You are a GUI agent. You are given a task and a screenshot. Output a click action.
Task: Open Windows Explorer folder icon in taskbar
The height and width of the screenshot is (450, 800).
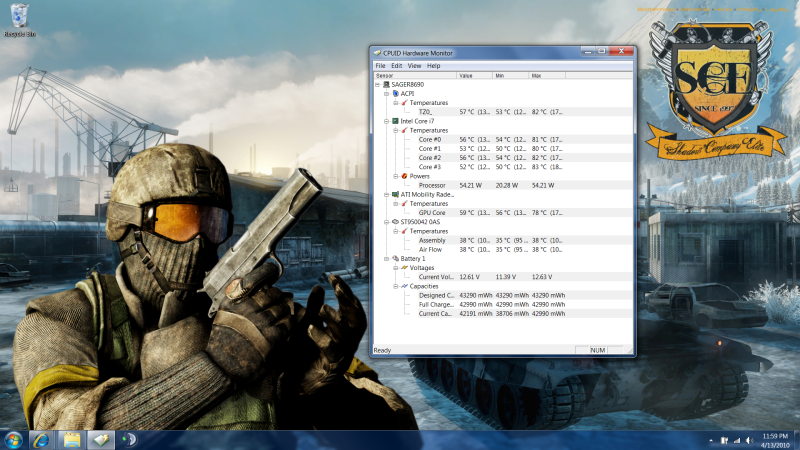[x=72, y=439]
